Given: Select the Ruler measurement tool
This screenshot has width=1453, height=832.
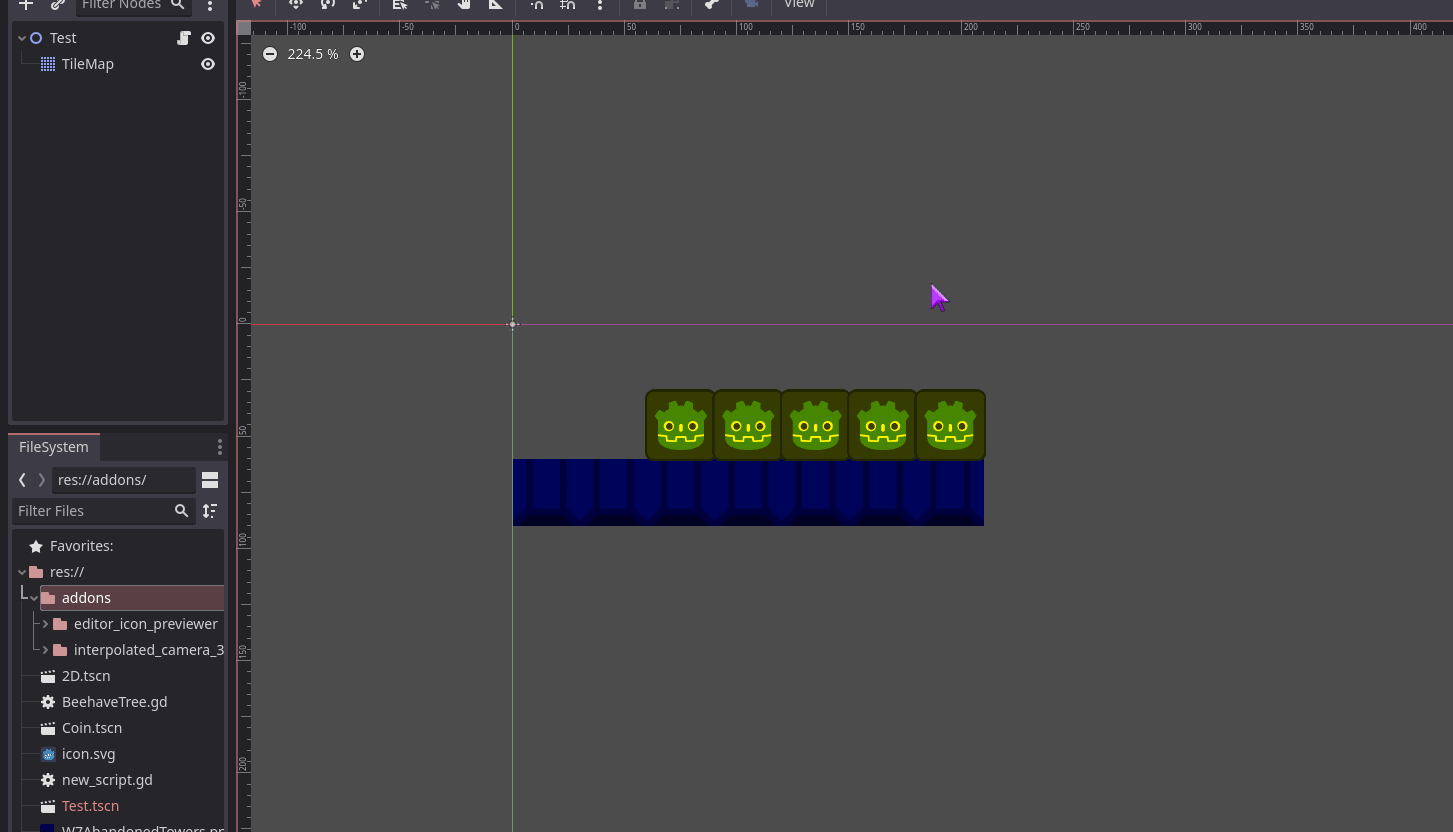Looking at the screenshot, I should pyautogui.click(x=495, y=5).
